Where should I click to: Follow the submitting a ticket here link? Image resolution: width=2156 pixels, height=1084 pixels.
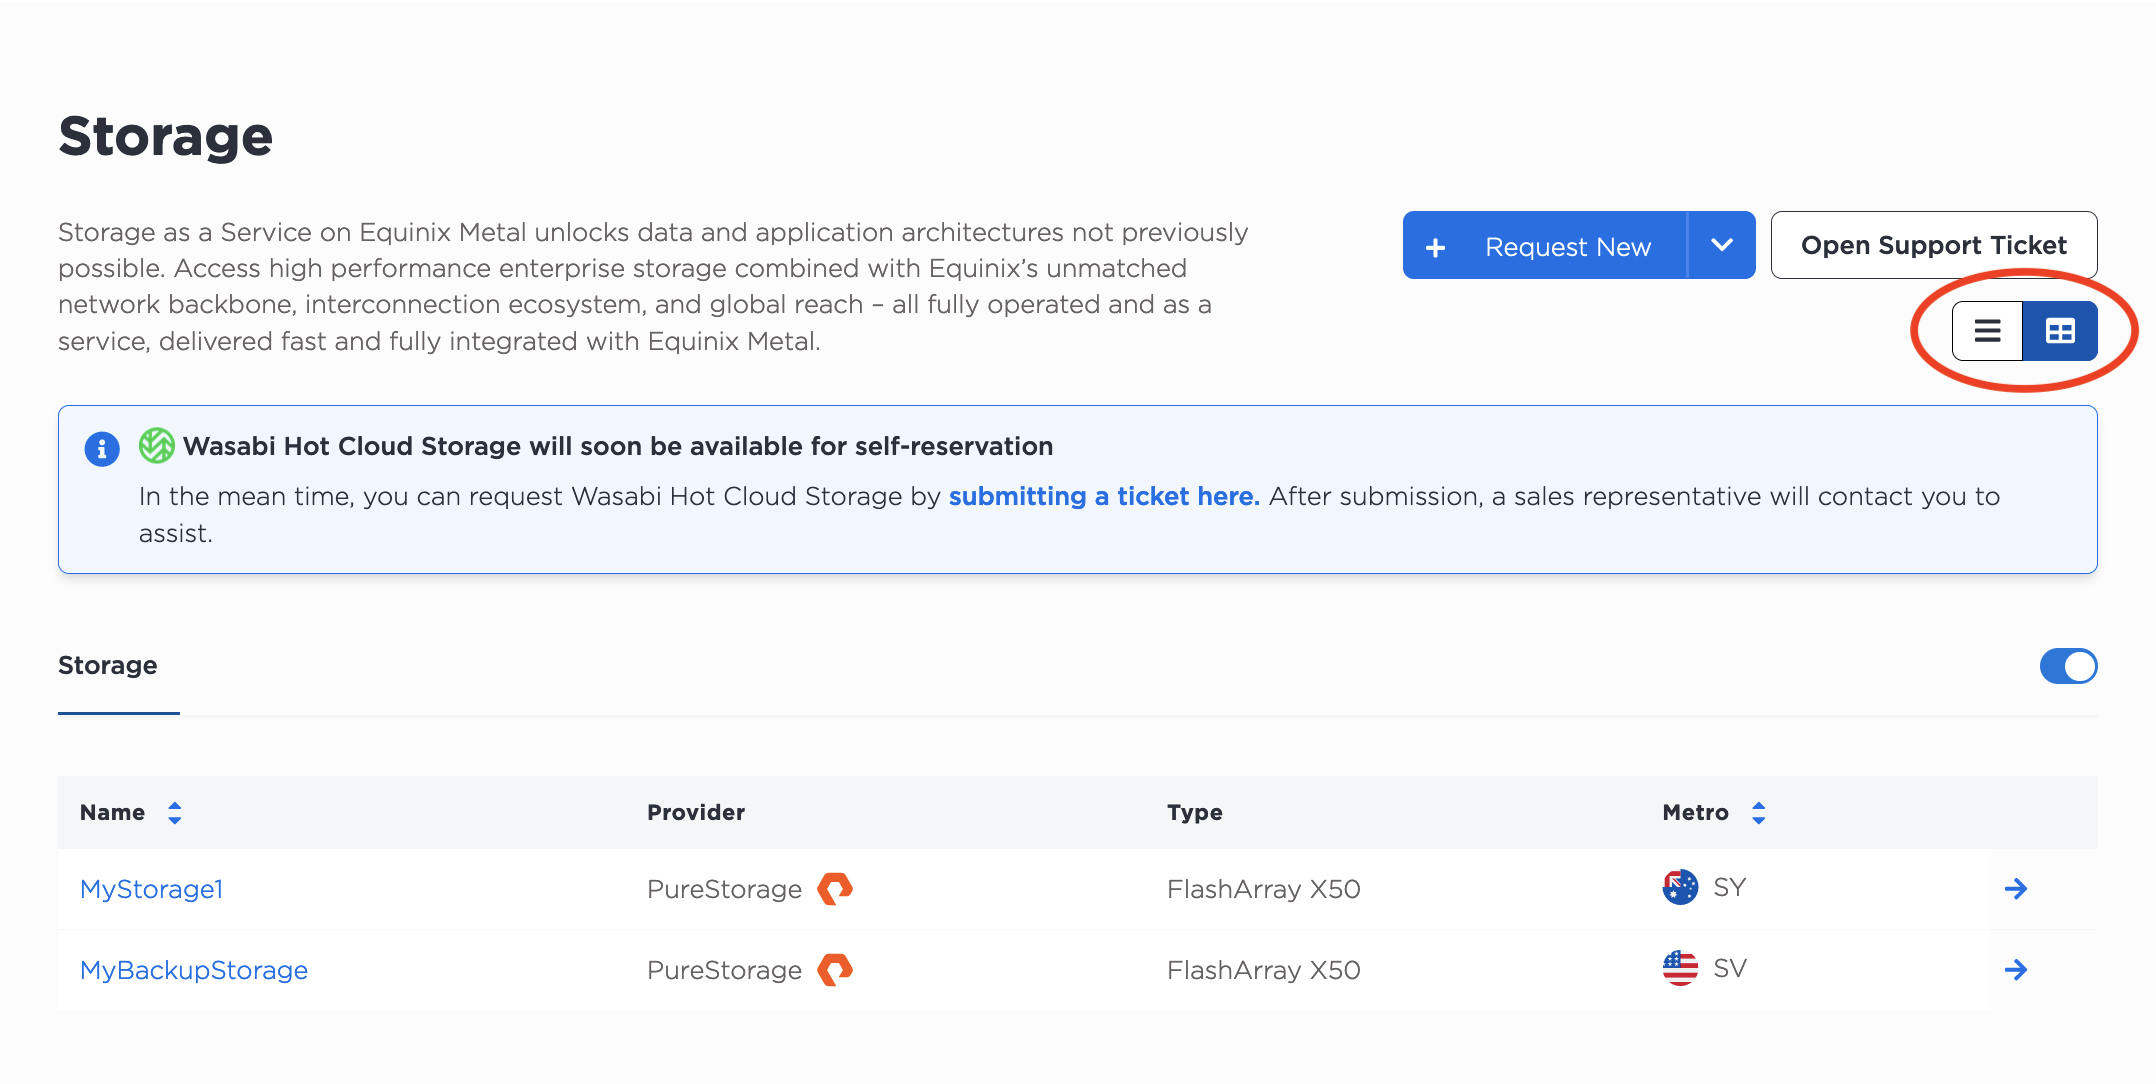[1104, 497]
